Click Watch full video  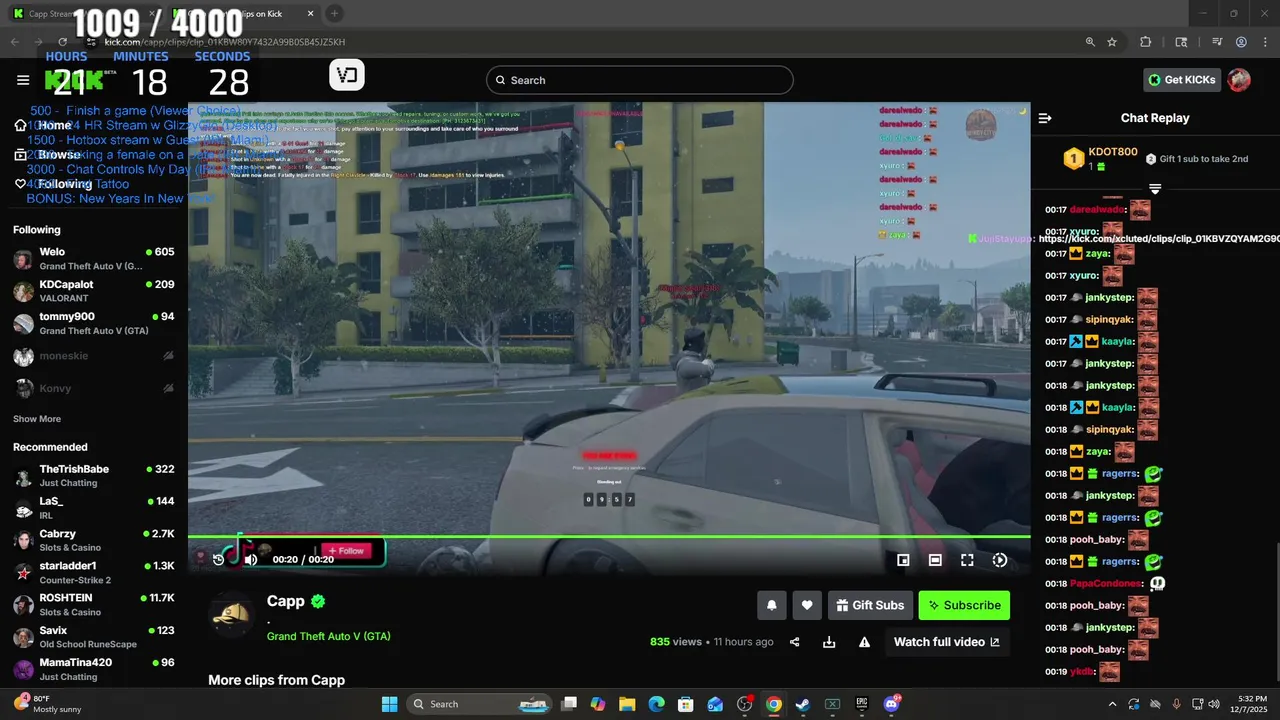point(947,642)
